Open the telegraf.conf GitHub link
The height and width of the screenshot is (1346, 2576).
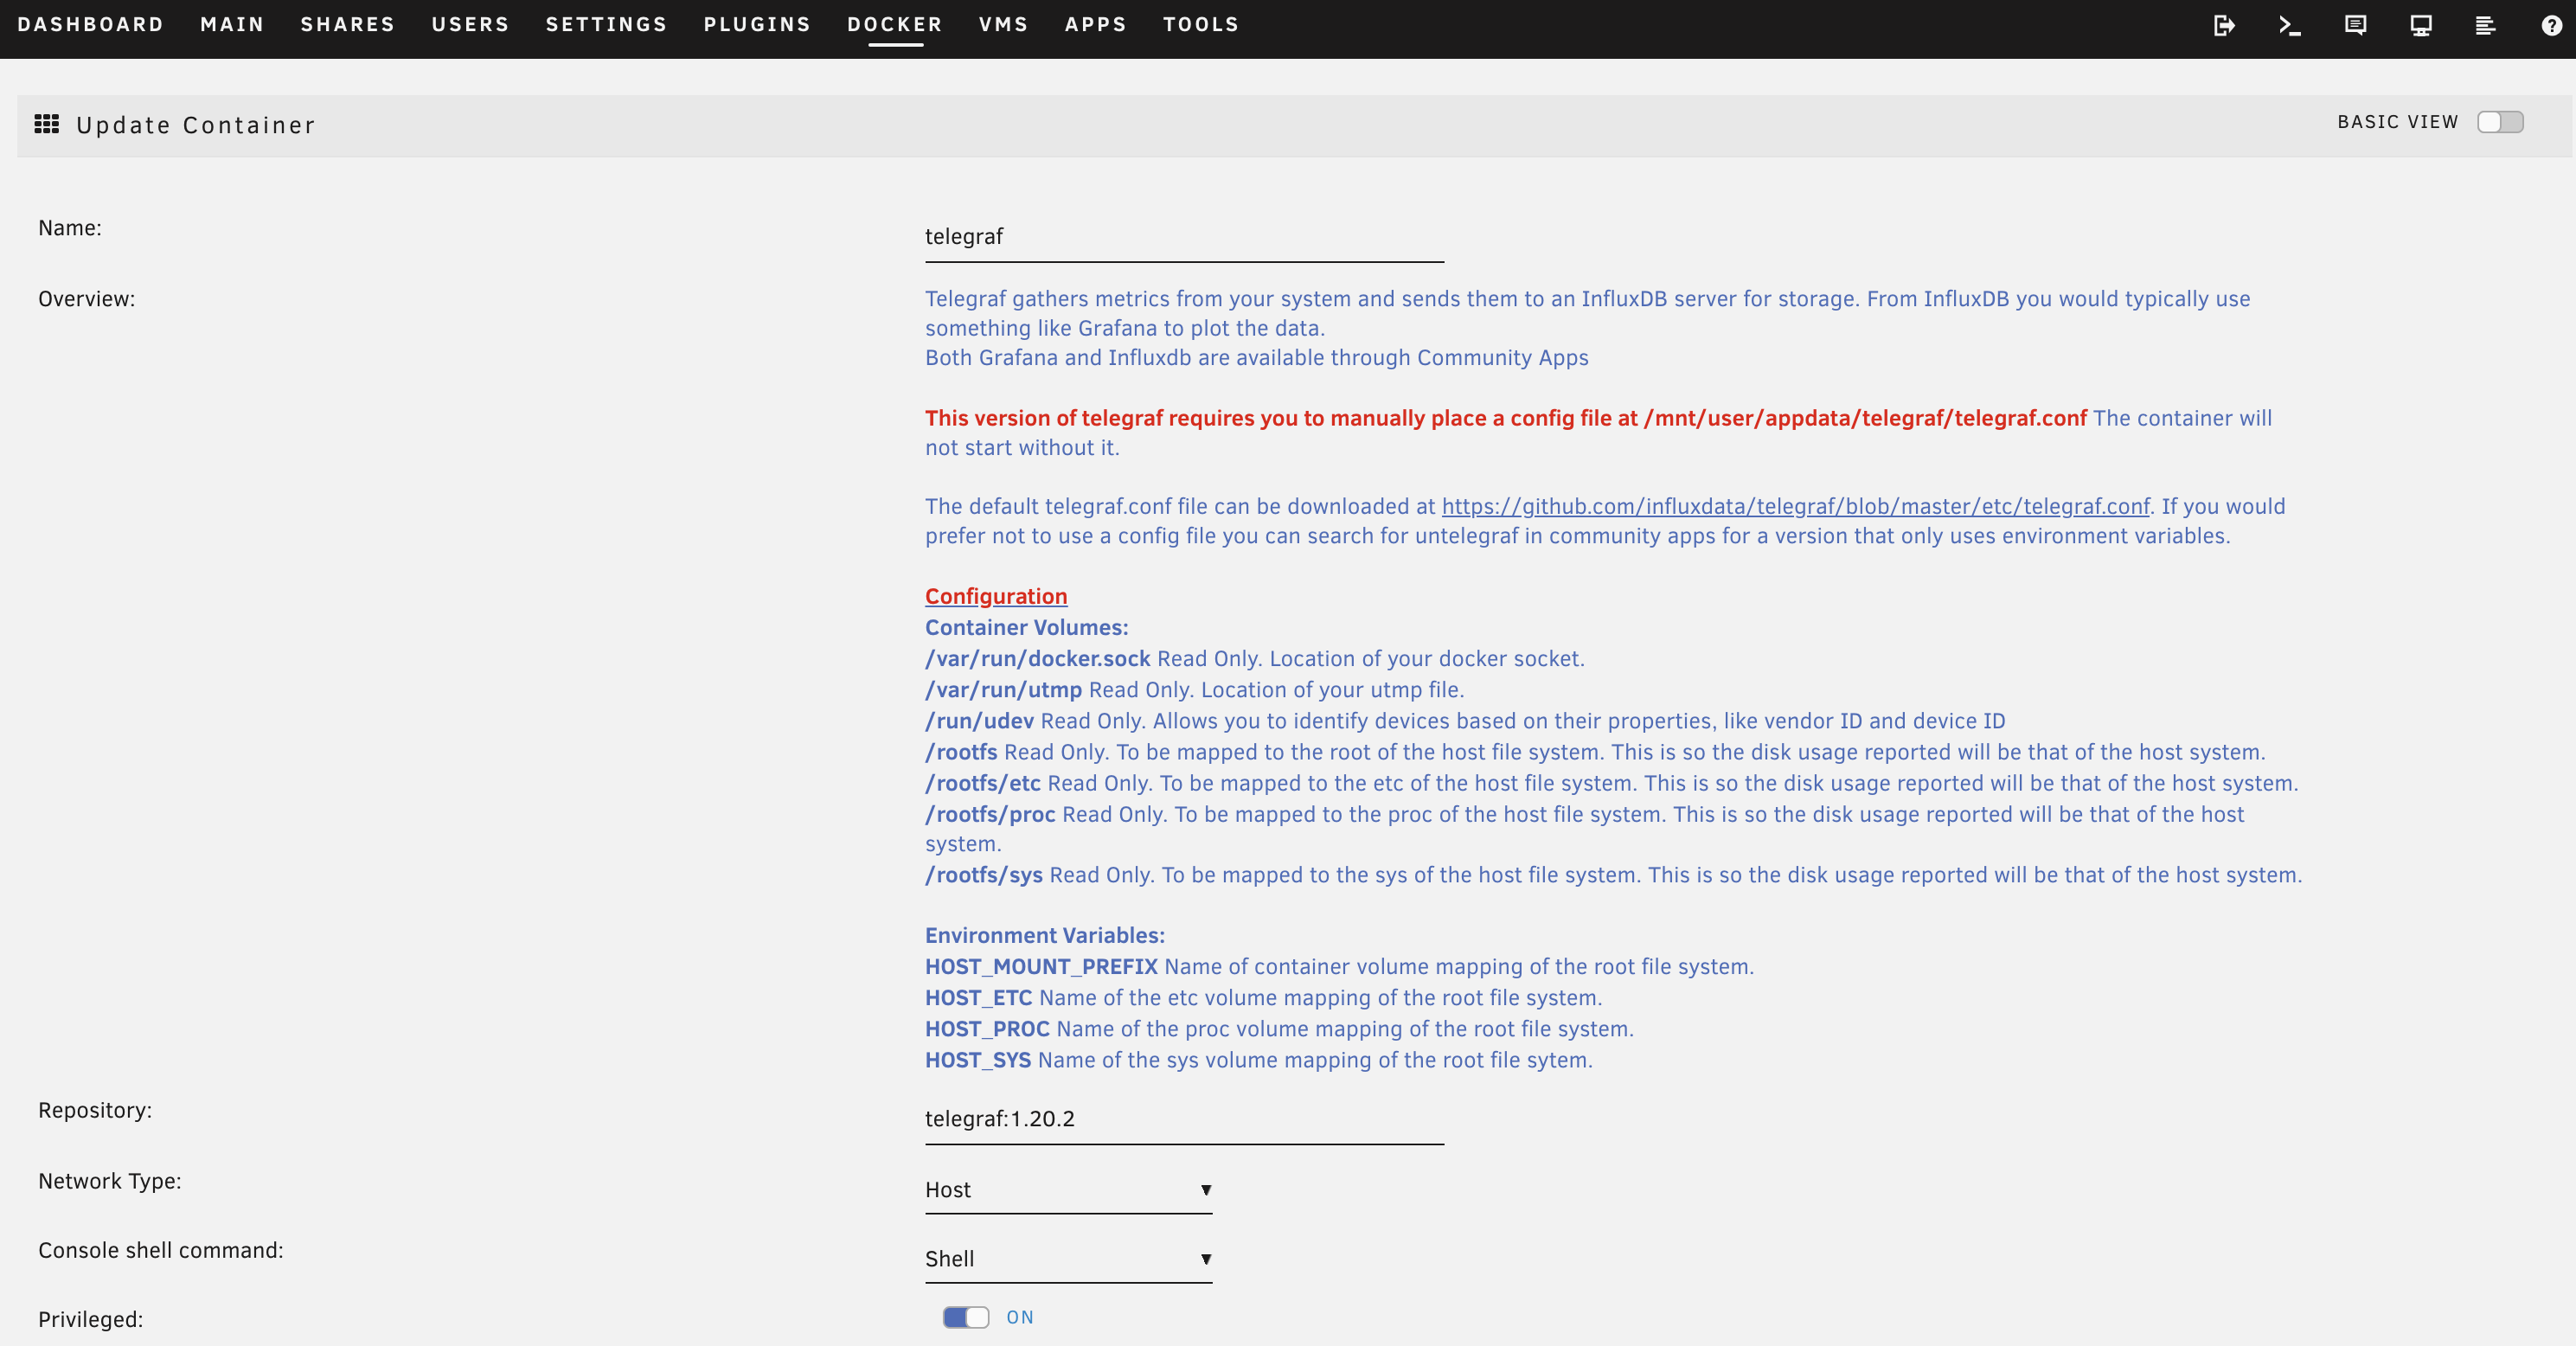1795,506
